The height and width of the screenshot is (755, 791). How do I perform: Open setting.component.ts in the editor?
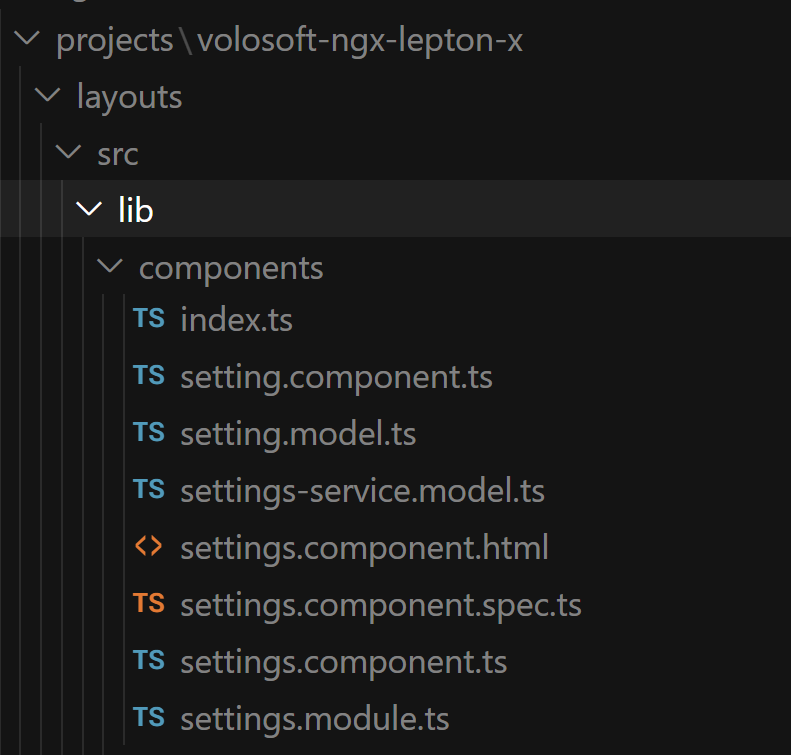coord(336,377)
